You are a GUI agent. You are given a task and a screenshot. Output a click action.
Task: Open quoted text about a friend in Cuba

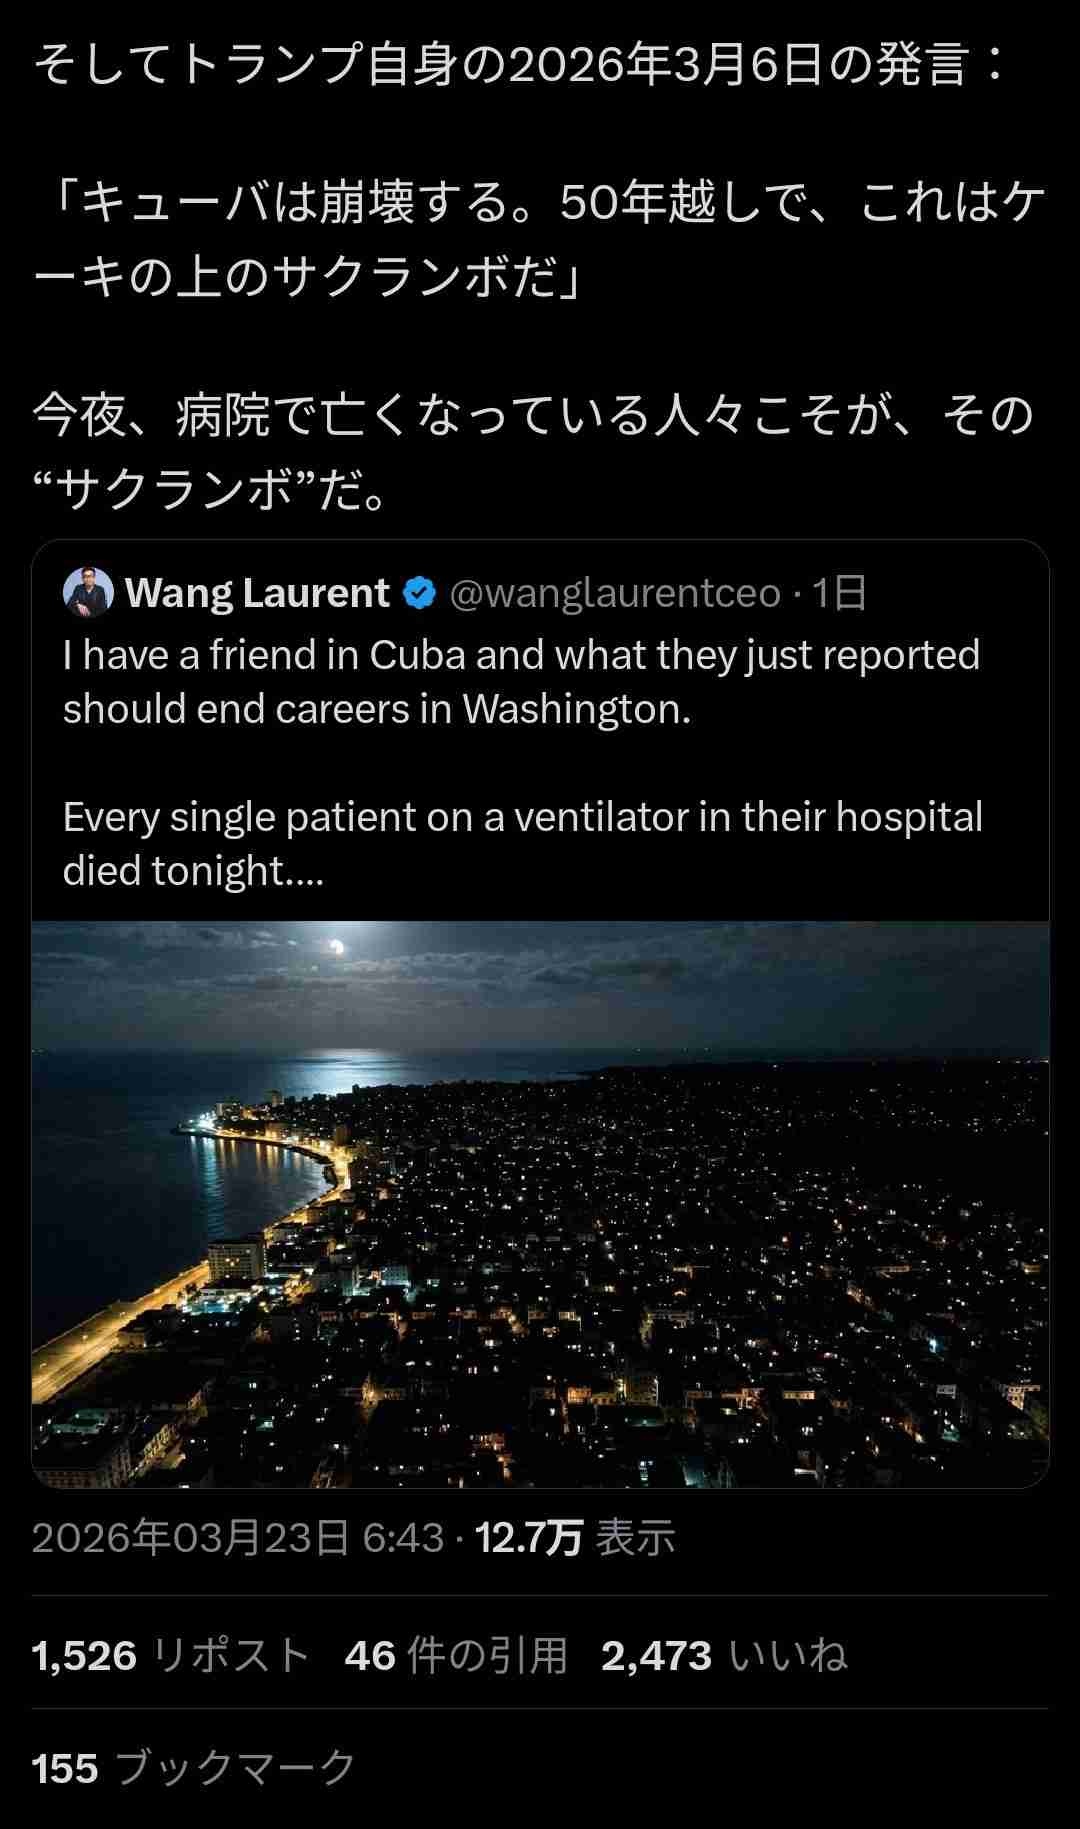(x=521, y=682)
